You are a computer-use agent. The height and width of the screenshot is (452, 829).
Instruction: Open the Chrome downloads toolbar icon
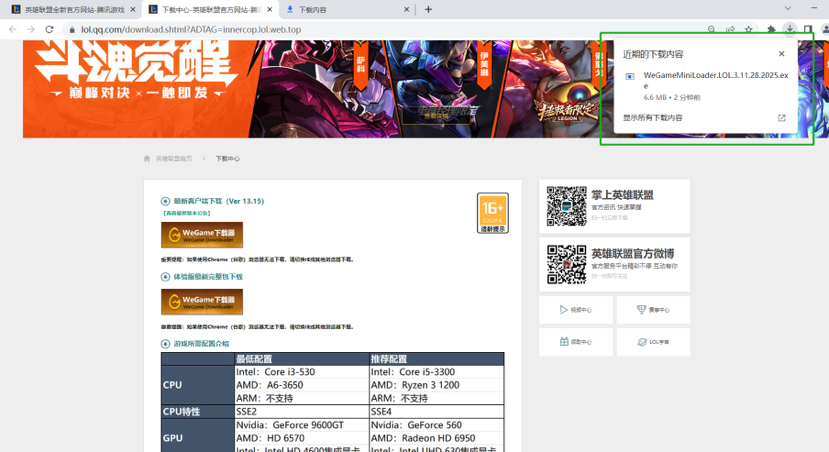(x=789, y=29)
